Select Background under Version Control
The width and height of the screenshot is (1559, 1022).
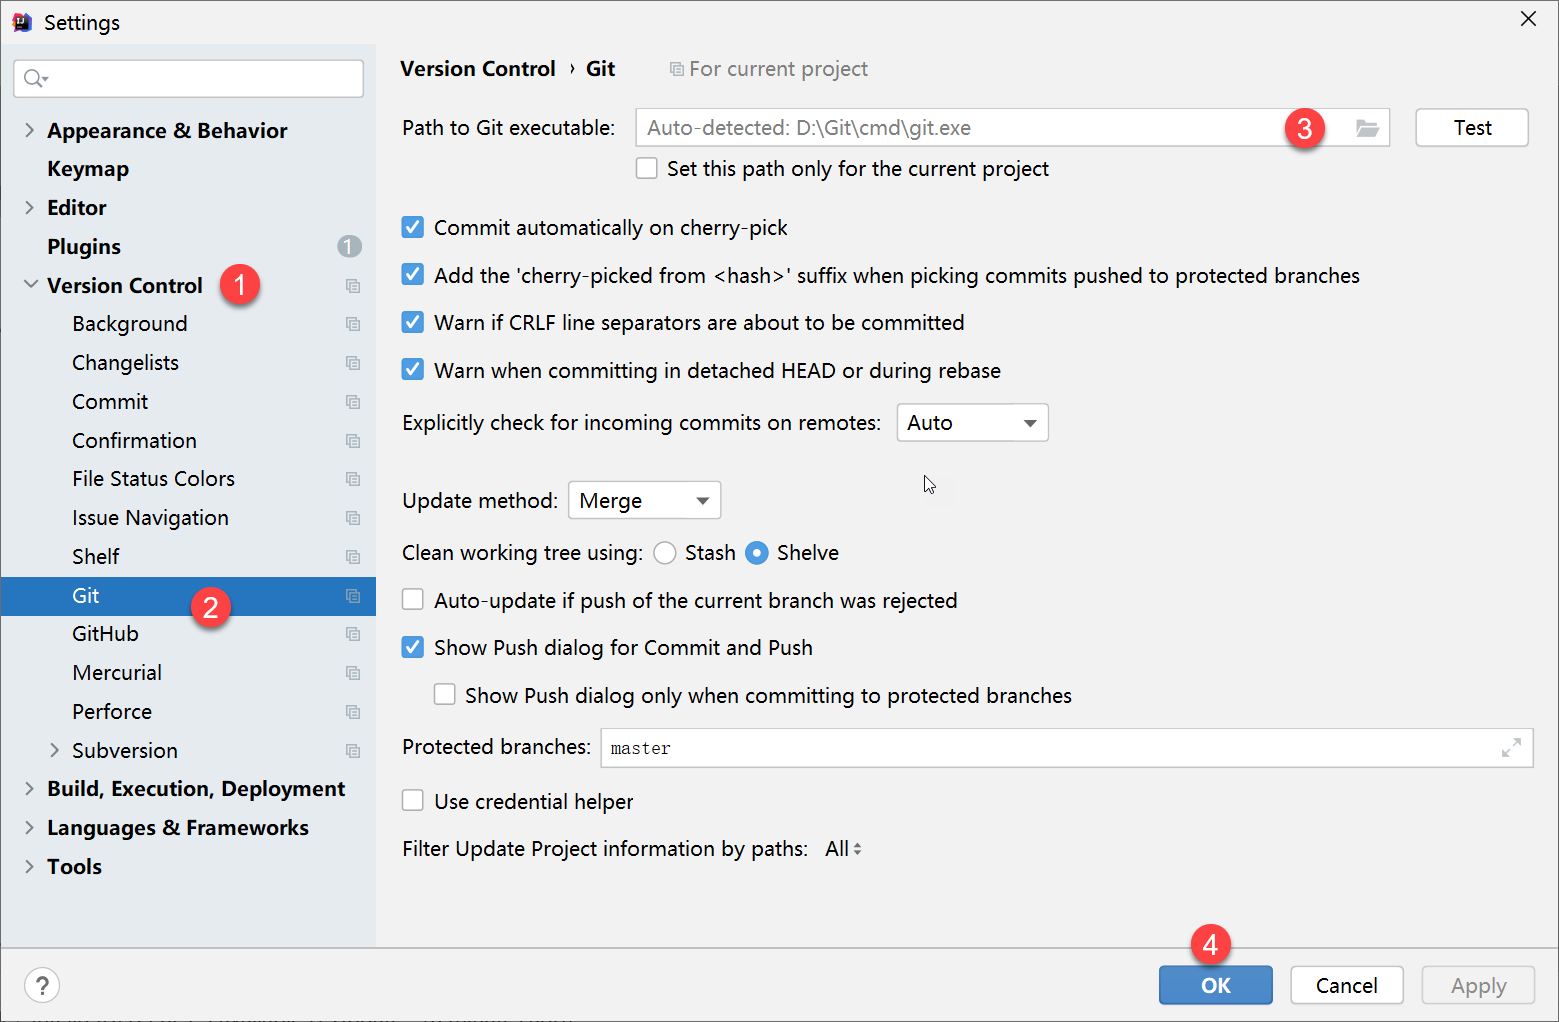pos(130,324)
